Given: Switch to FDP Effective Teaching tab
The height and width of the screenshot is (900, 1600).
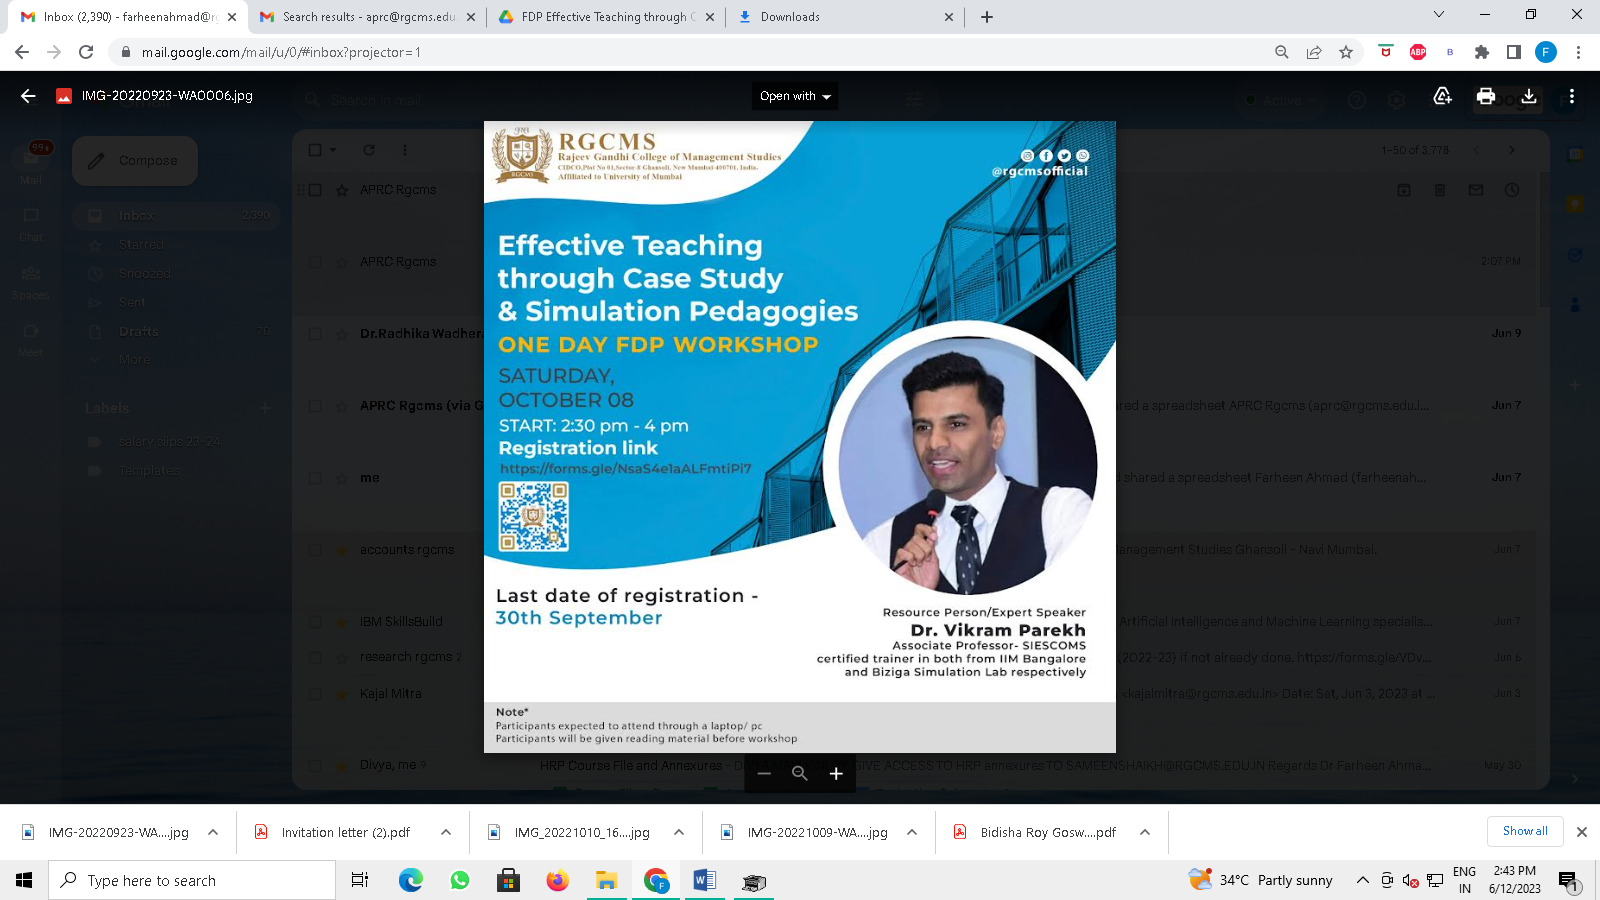Looking at the screenshot, I should (x=606, y=17).
